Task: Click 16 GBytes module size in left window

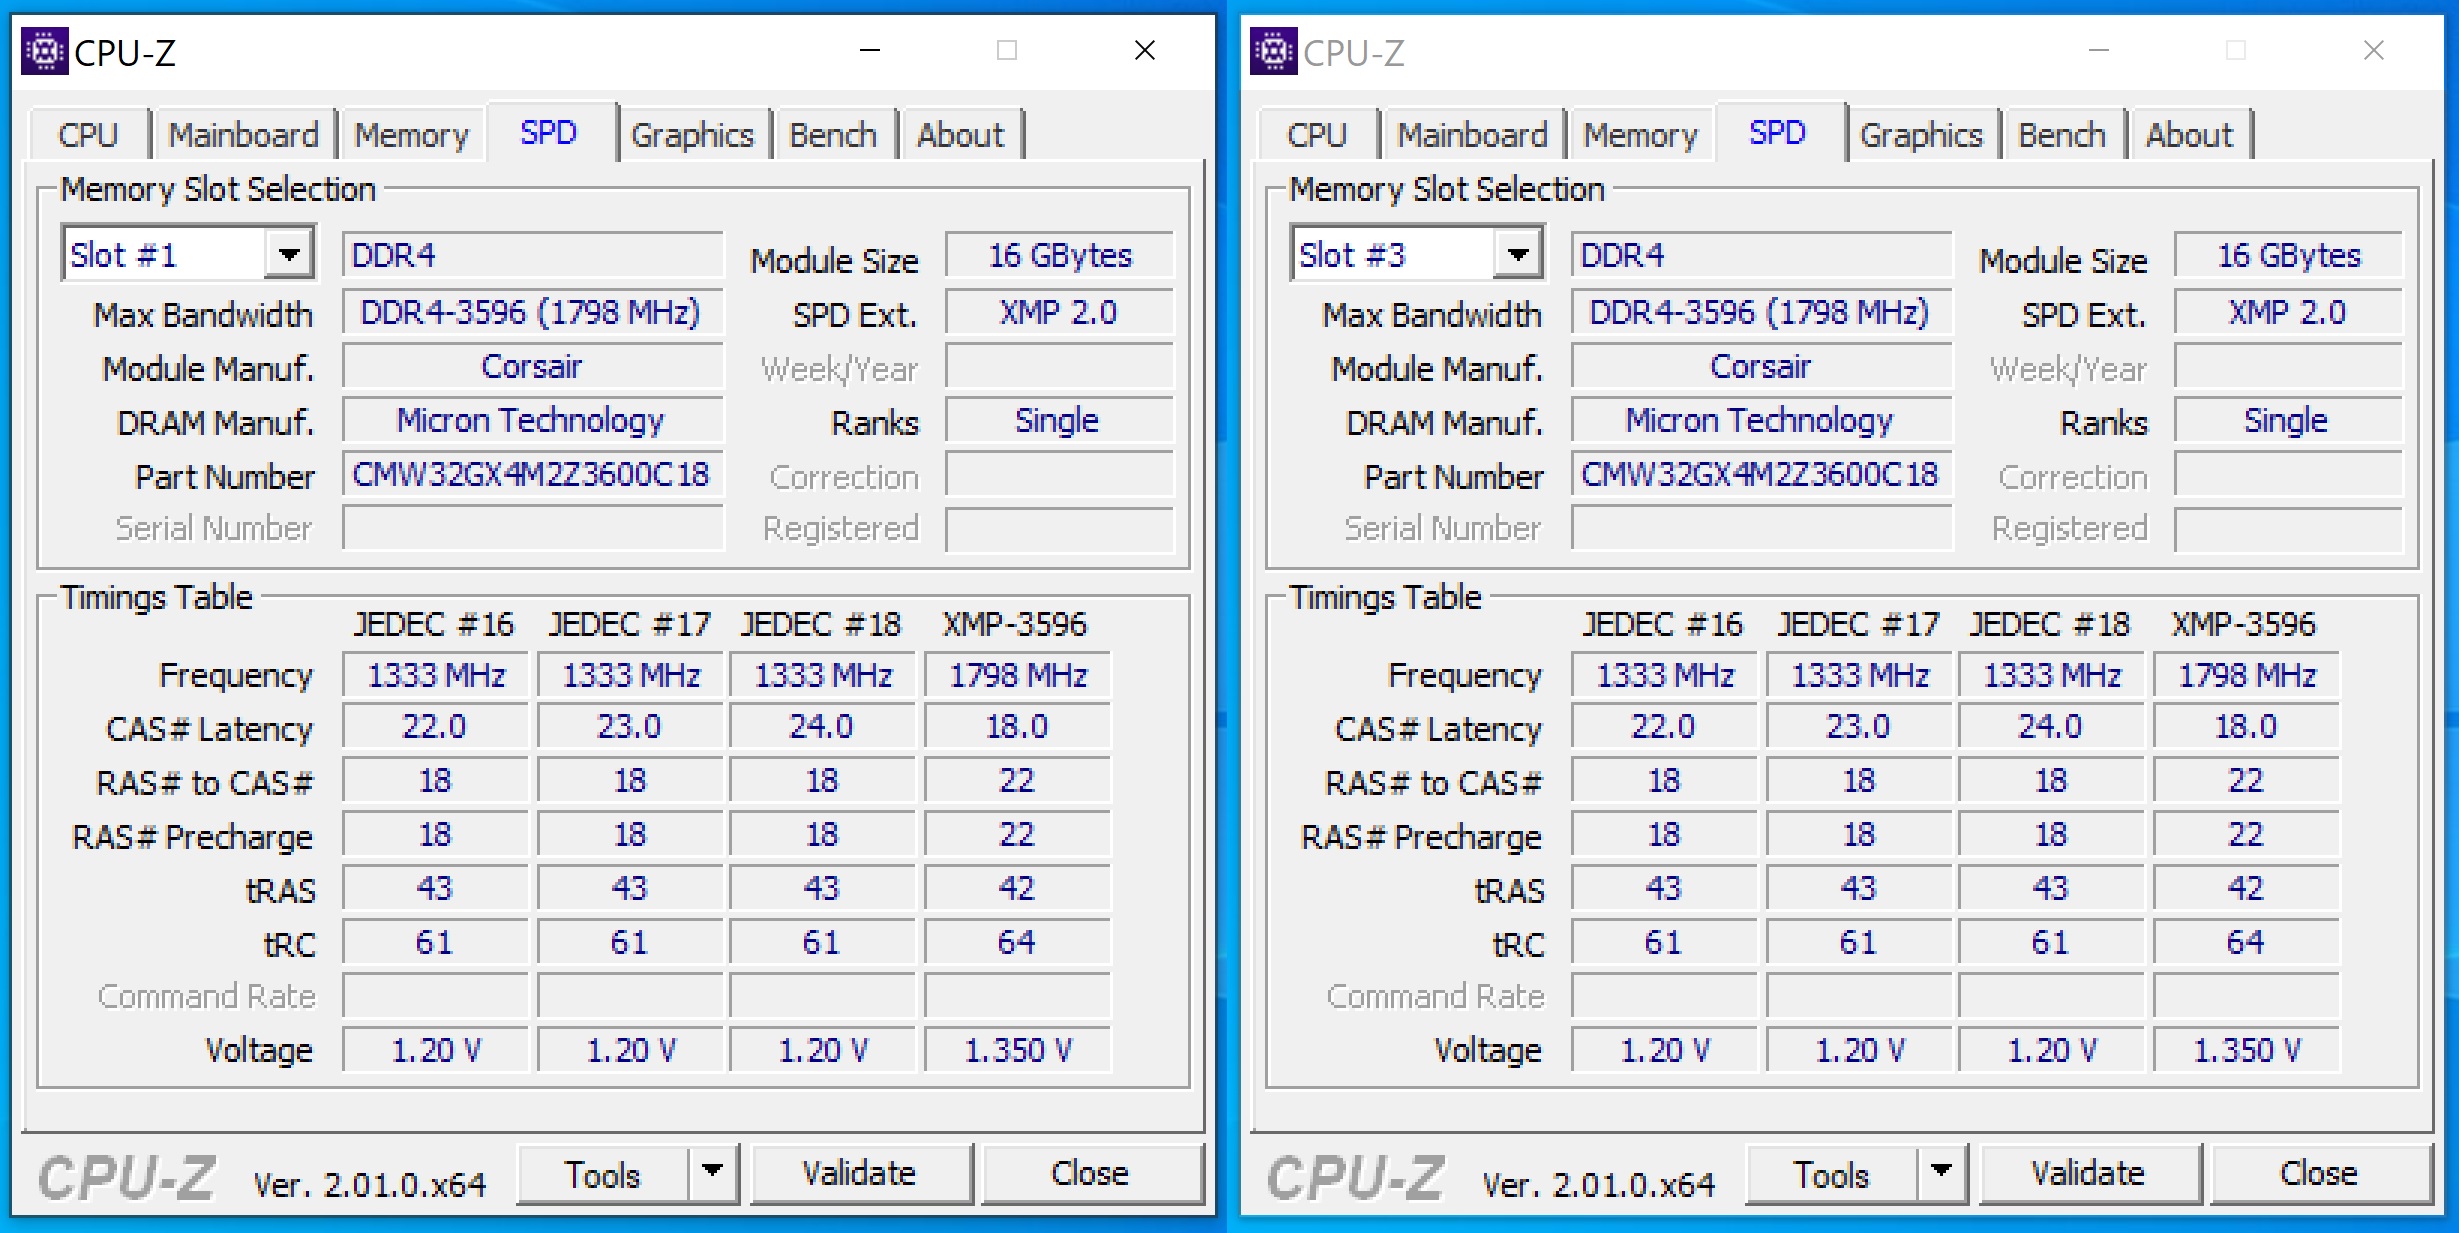Action: [1059, 256]
